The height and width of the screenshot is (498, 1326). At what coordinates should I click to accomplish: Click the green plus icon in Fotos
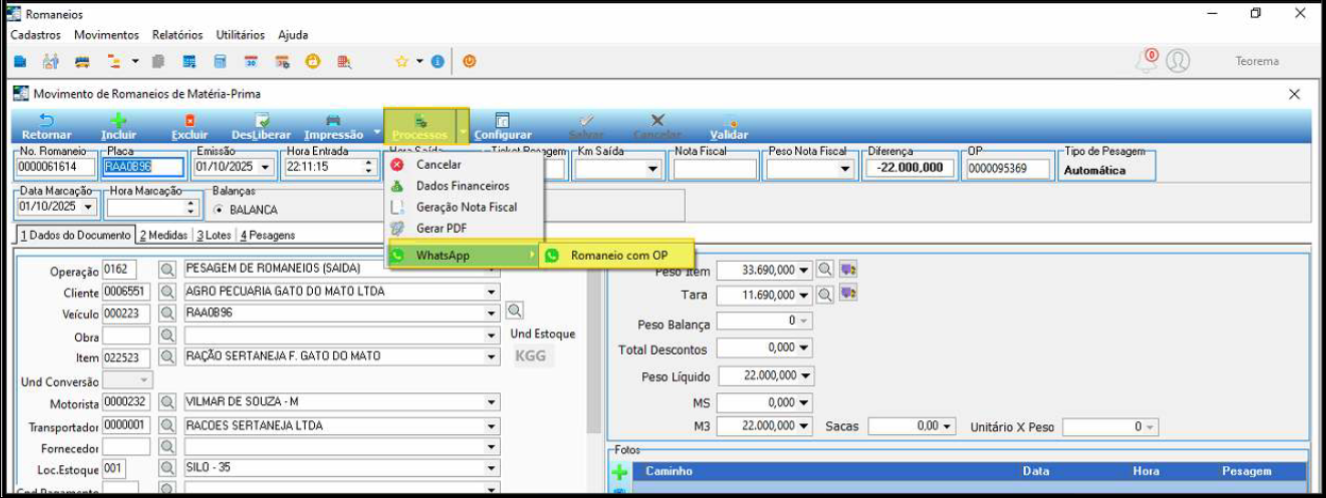[x=619, y=472]
